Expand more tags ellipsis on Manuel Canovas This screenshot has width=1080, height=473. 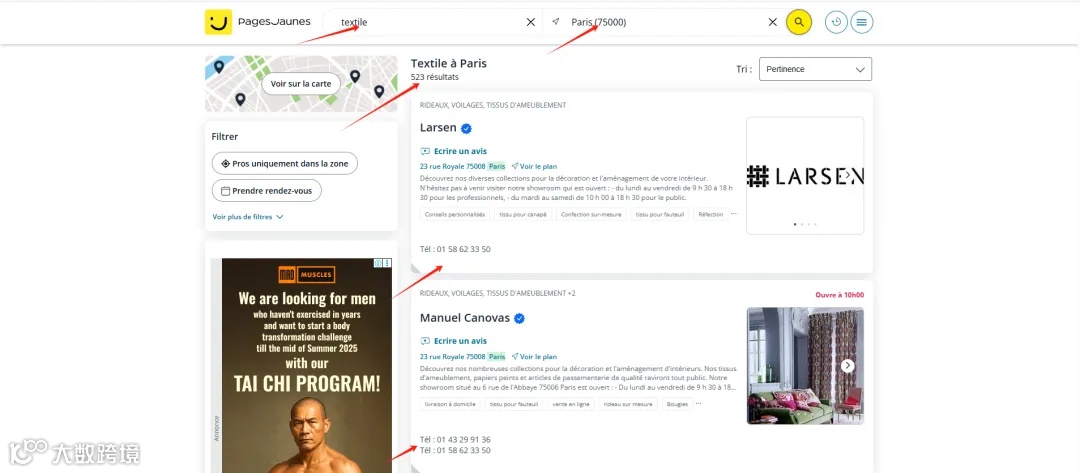click(x=698, y=403)
